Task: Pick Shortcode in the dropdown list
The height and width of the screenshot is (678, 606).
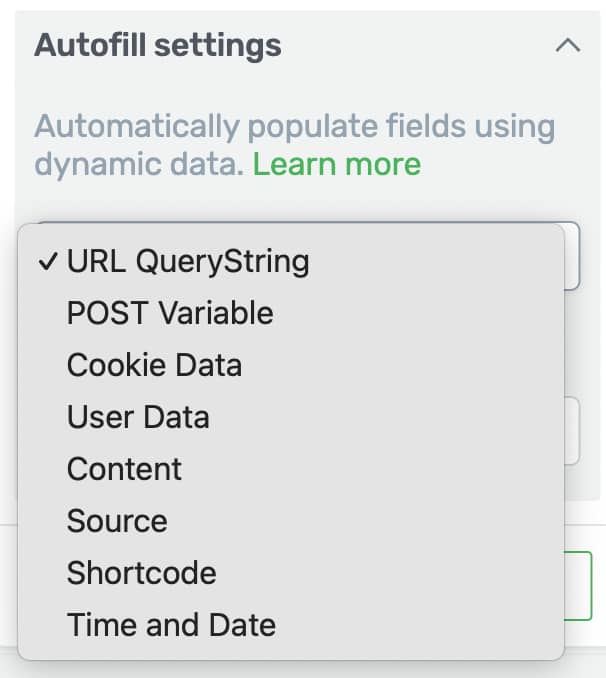Action: (291, 572)
